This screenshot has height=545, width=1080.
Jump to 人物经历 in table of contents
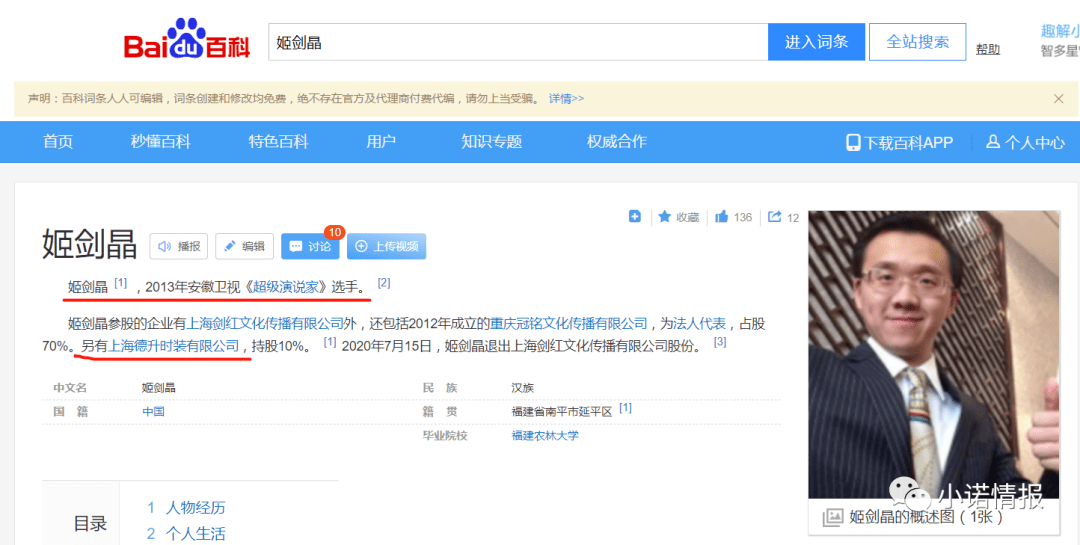195,508
